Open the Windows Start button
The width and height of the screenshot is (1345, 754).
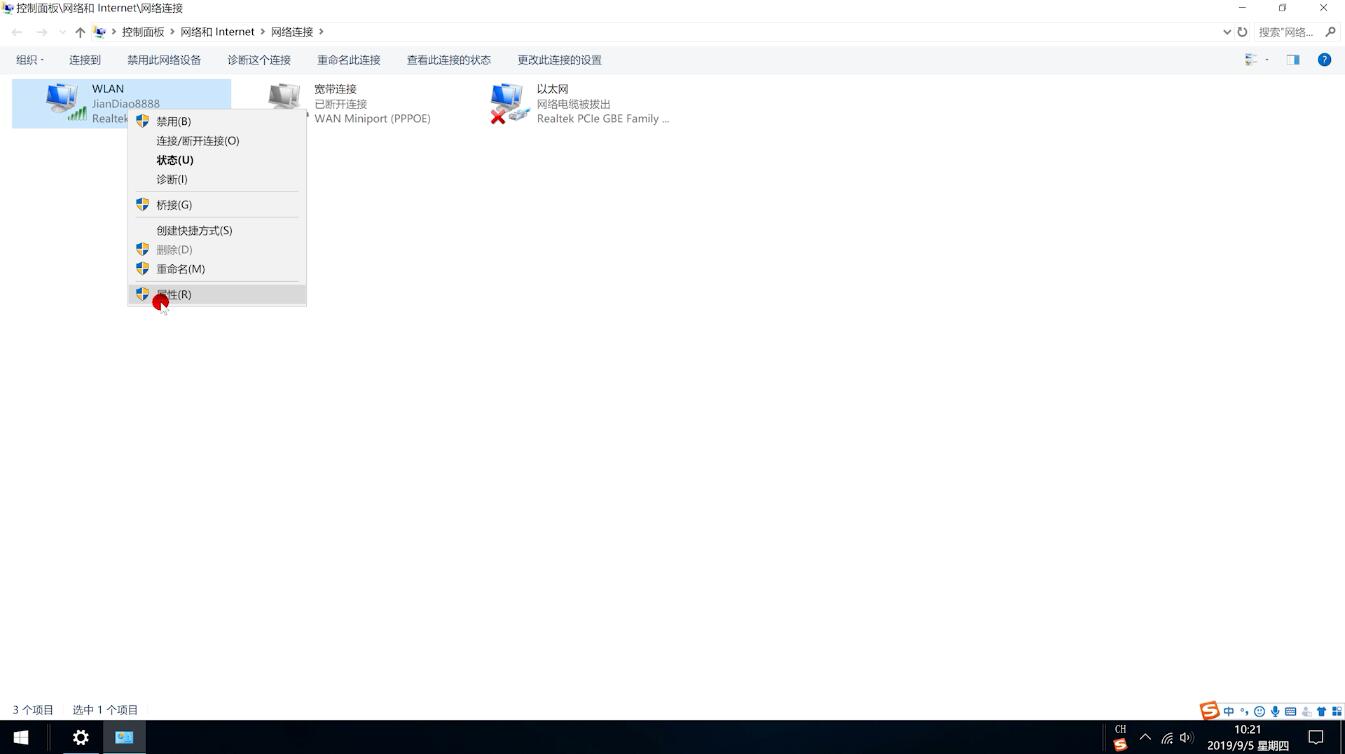pyautogui.click(x=20, y=738)
